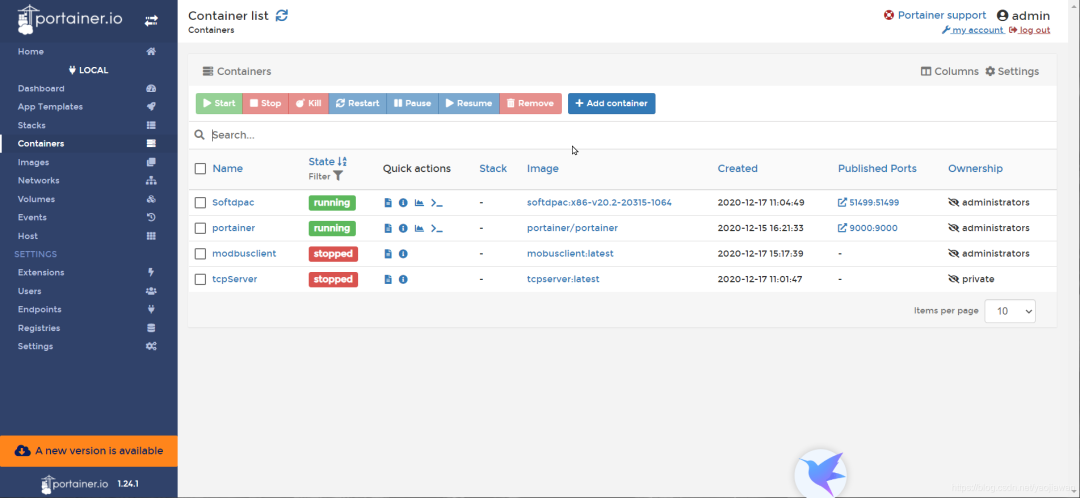Open the table Settings menu
The height and width of the screenshot is (498, 1080).
click(1012, 72)
